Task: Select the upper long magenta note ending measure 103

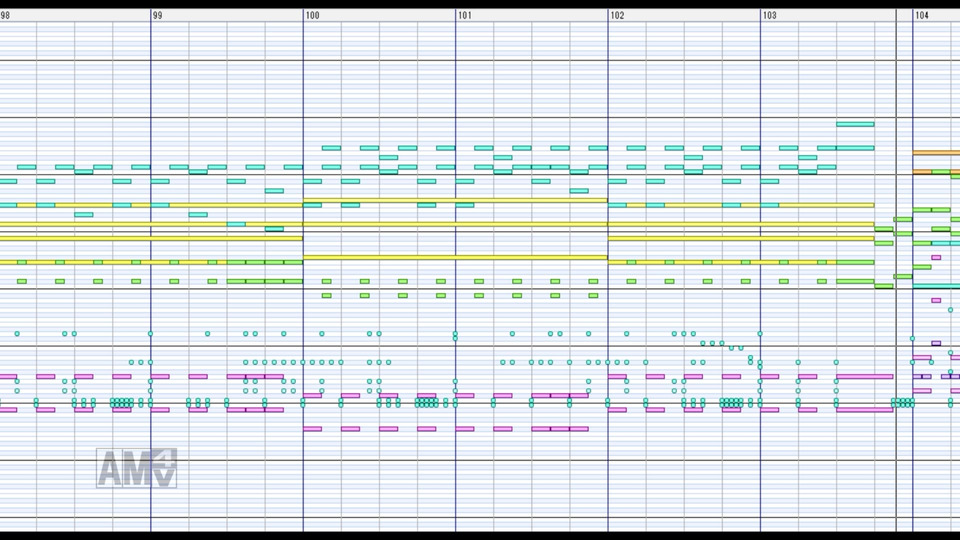Action: tap(864, 377)
